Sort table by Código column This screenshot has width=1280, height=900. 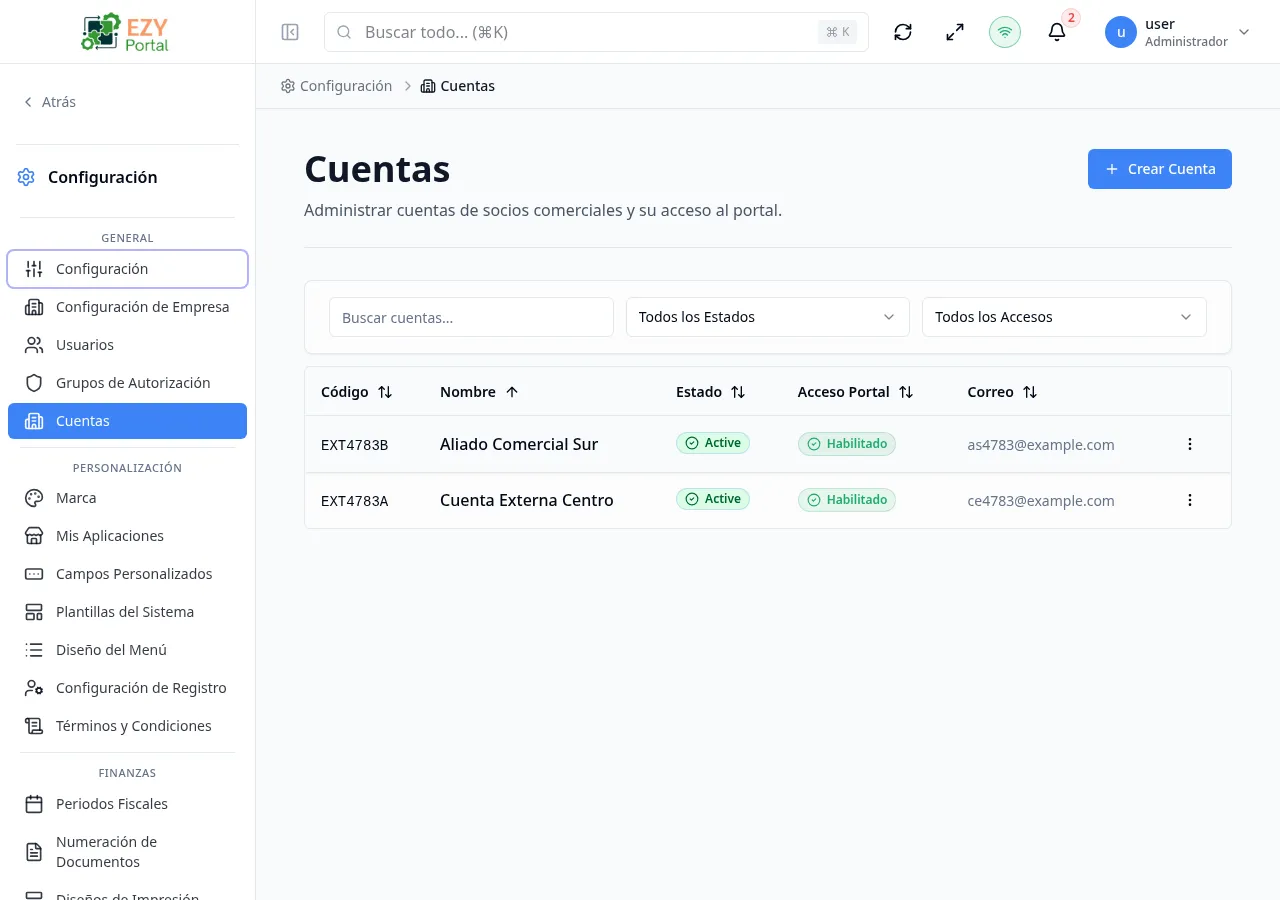357,392
